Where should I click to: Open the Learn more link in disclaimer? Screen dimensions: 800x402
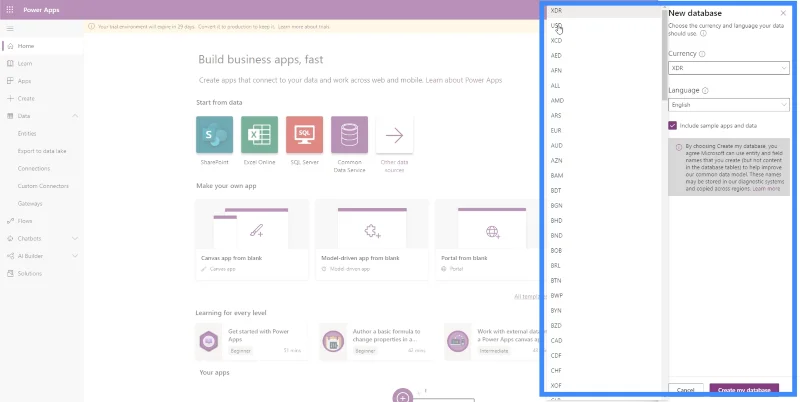[x=766, y=189]
